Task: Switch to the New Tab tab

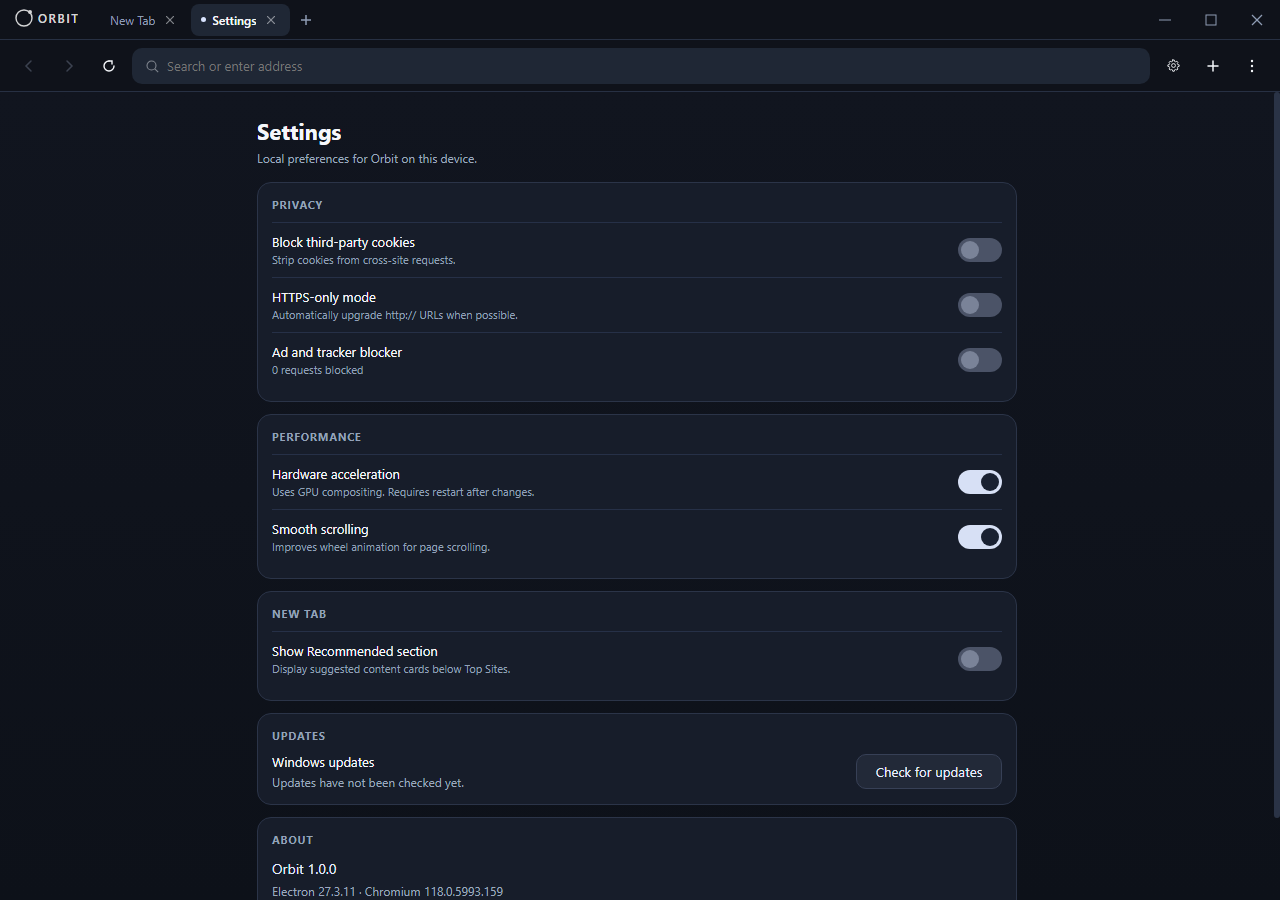Action: [130, 20]
